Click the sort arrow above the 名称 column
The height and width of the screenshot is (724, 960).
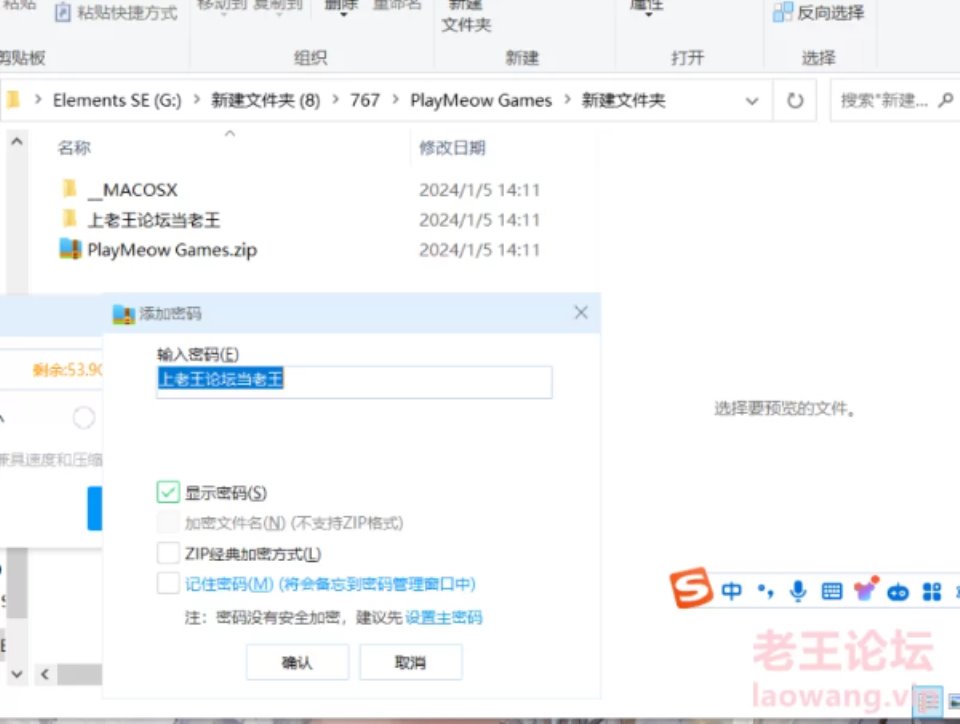point(230,133)
